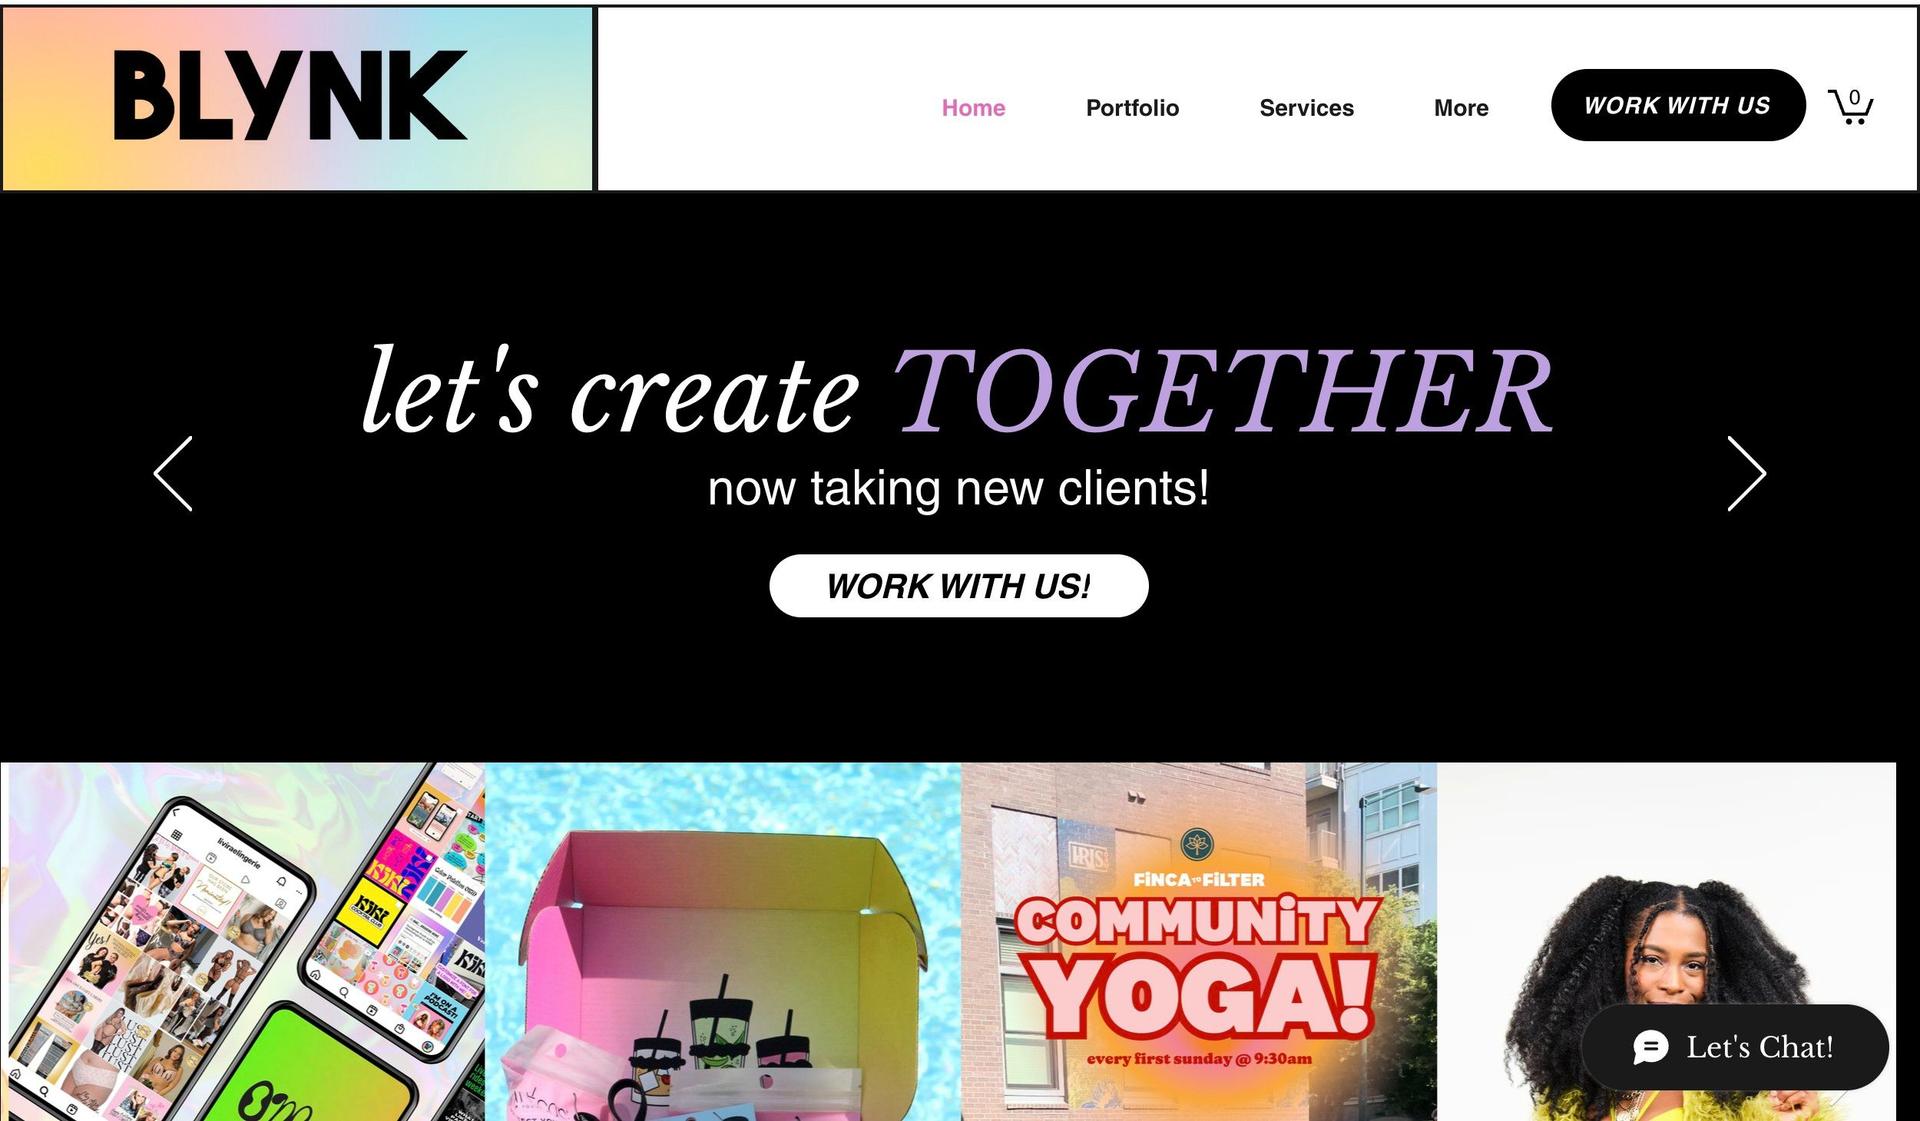Click the right carousel arrow icon
This screenshot has height=1121, width=1920.
tap(1747, 474)
